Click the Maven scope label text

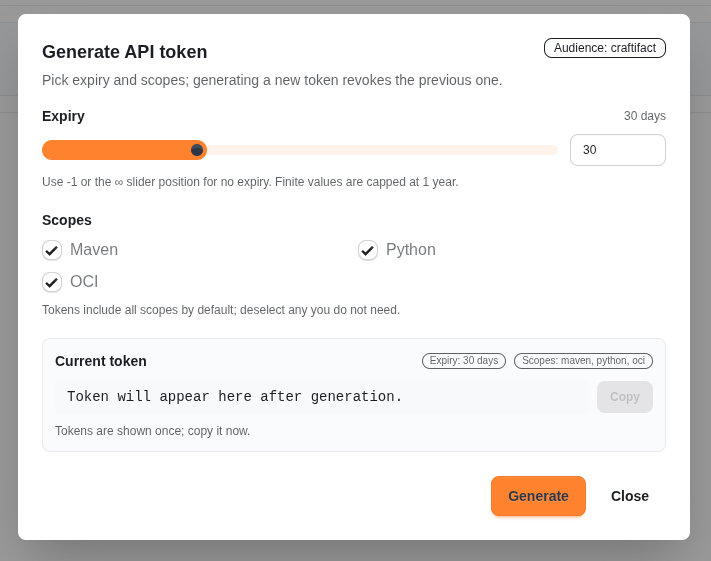[x=94, y=250]
